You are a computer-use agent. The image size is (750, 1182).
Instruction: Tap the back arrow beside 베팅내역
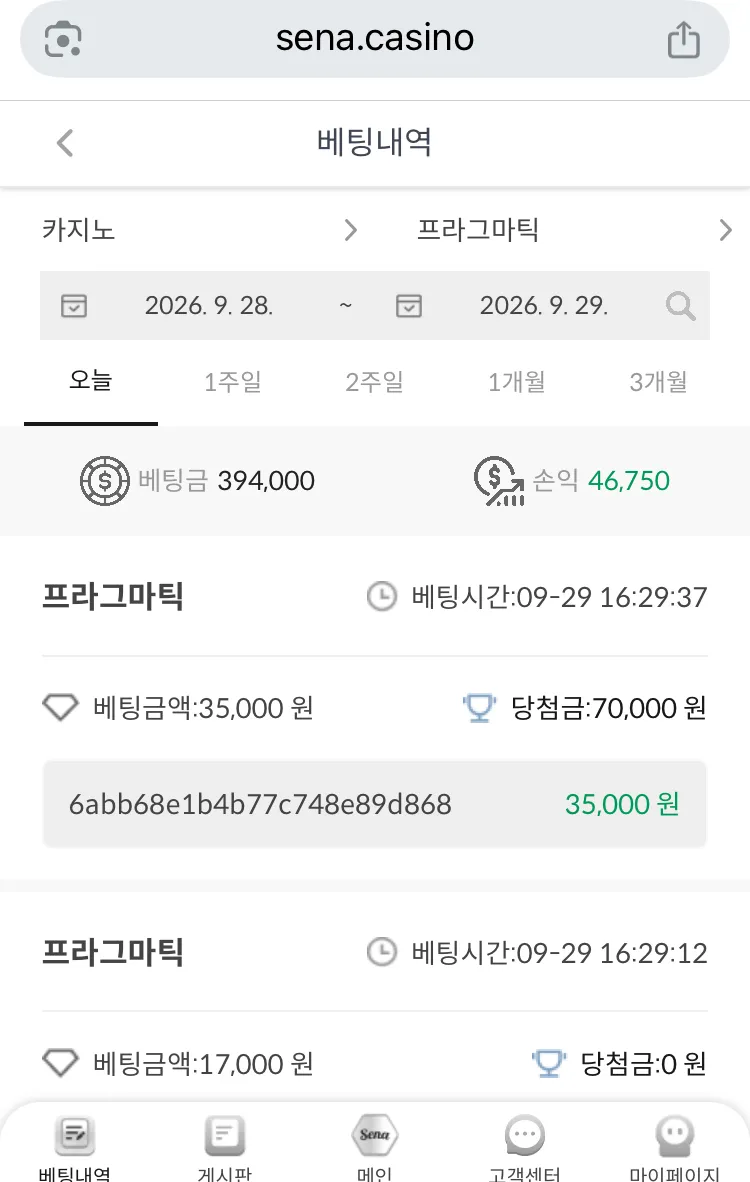click(x=66, y=142)
